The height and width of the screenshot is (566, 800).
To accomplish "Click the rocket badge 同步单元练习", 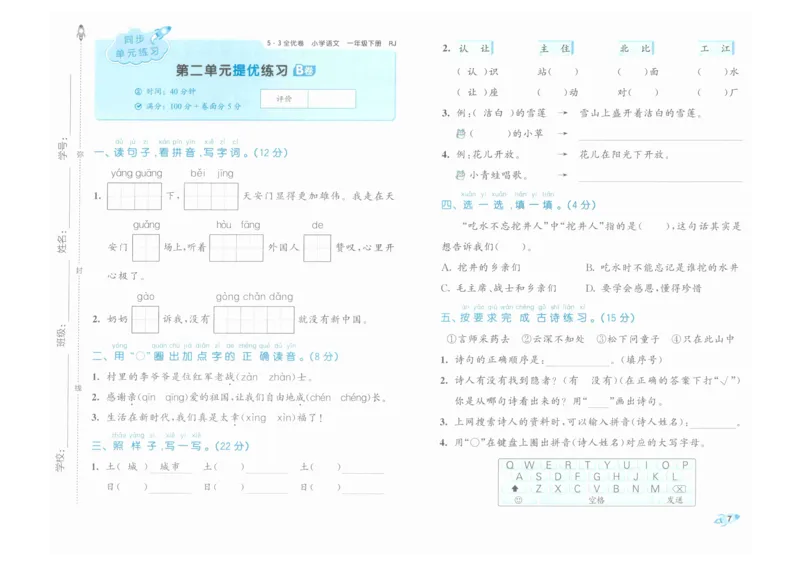I will tap(139, 45).
